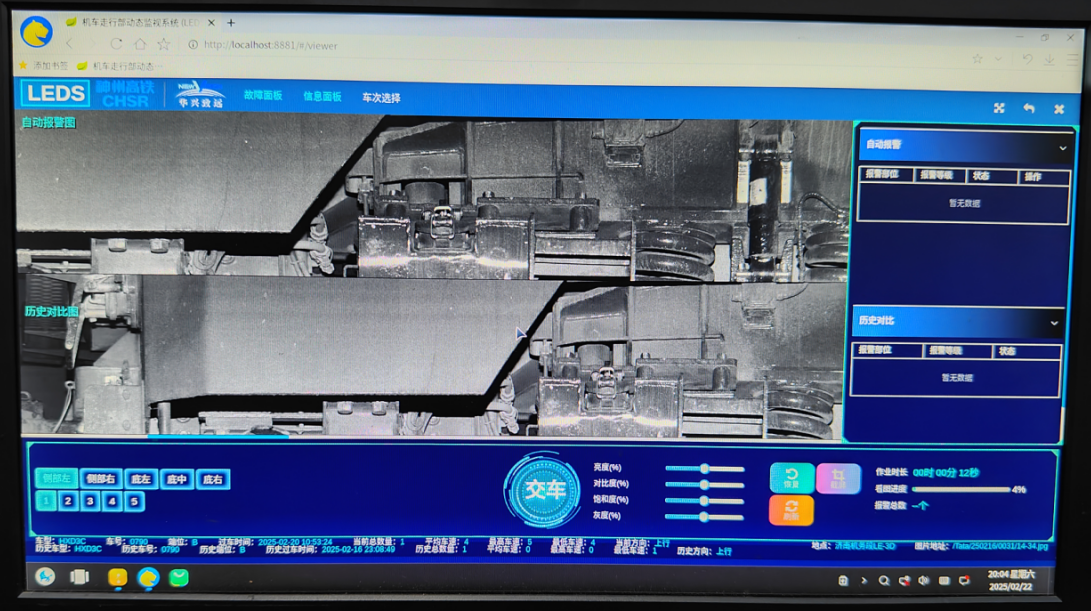The height and width of the screenshot is (611, 1091).
Task: Select the 底右 camera view
Action: tap(212, 479)
